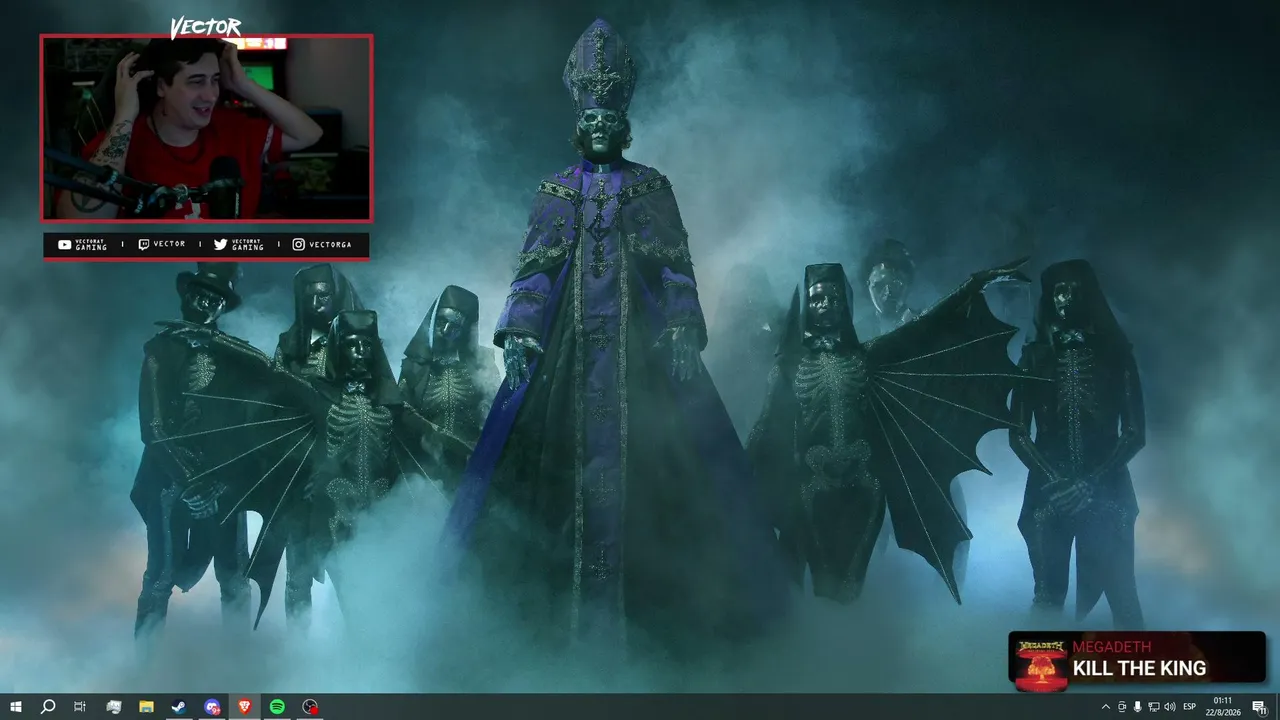Click the Twitter bird logo in overlay
The image size is (1280, 720).
point(220,244)
